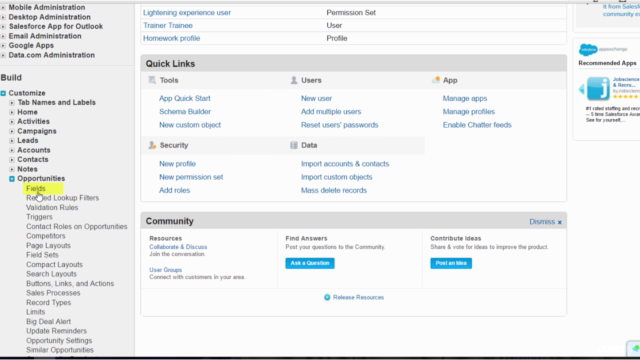Expand the Campaigns node arrow
This screenshot has height=360, width=640.
tap(12, 131)
